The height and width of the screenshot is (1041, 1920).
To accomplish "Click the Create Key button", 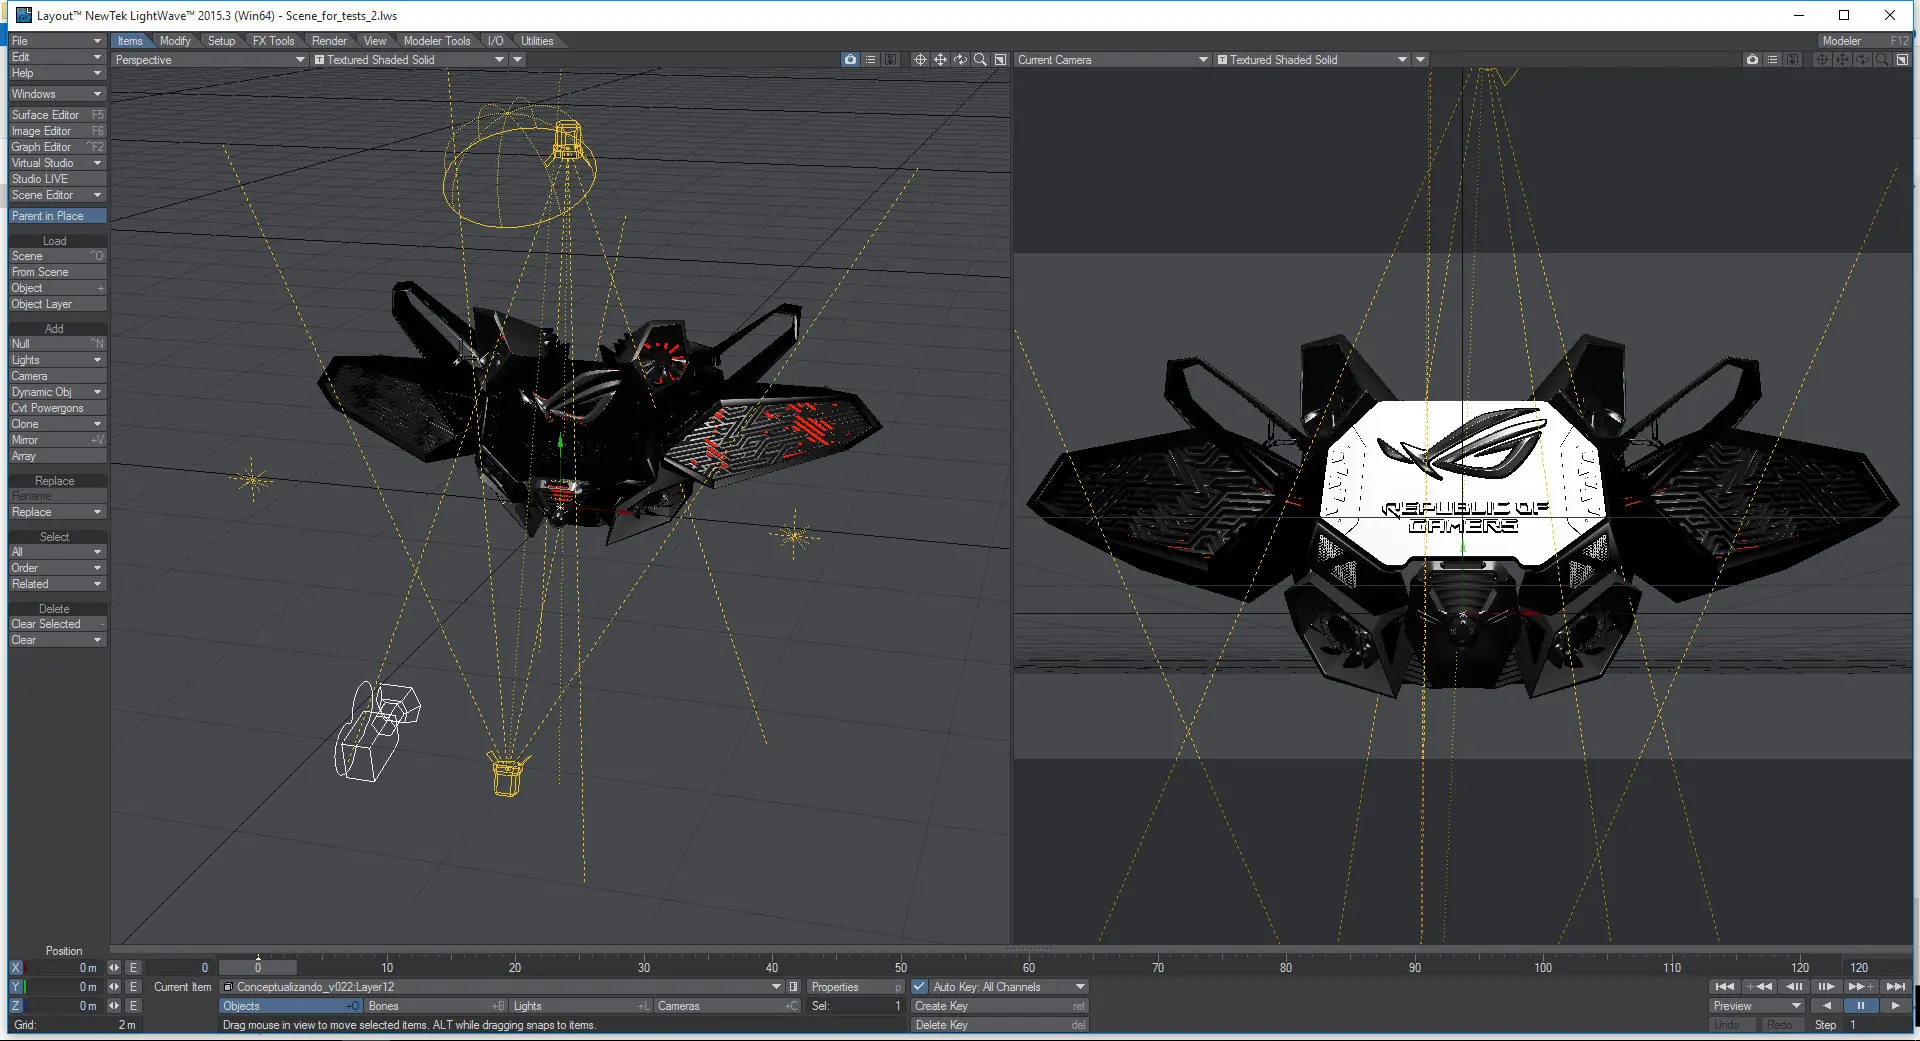I will (999, 1006).
